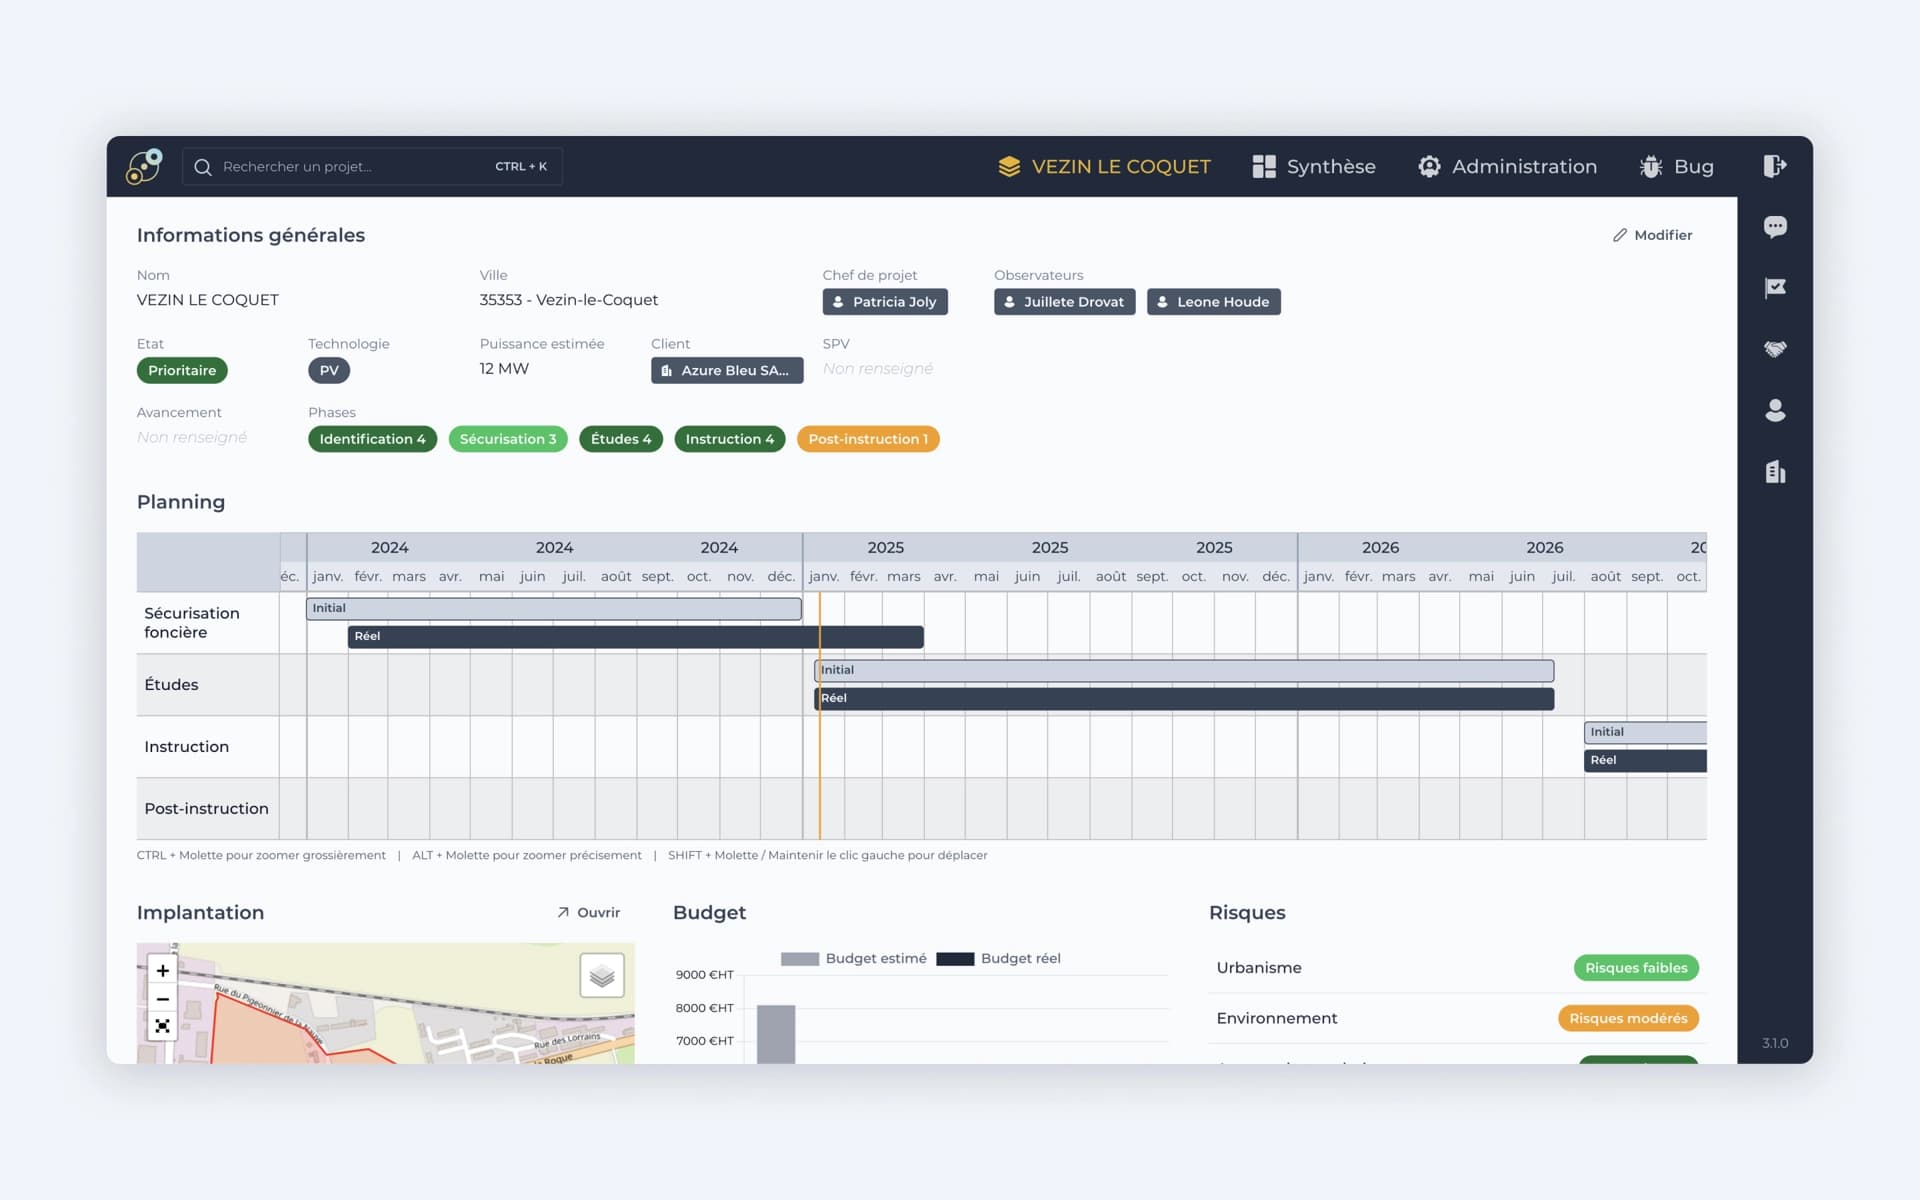The image size is (1920, 1200).
Task: Toggle Budget estimé legend swatch
Action: coord(799,959)
